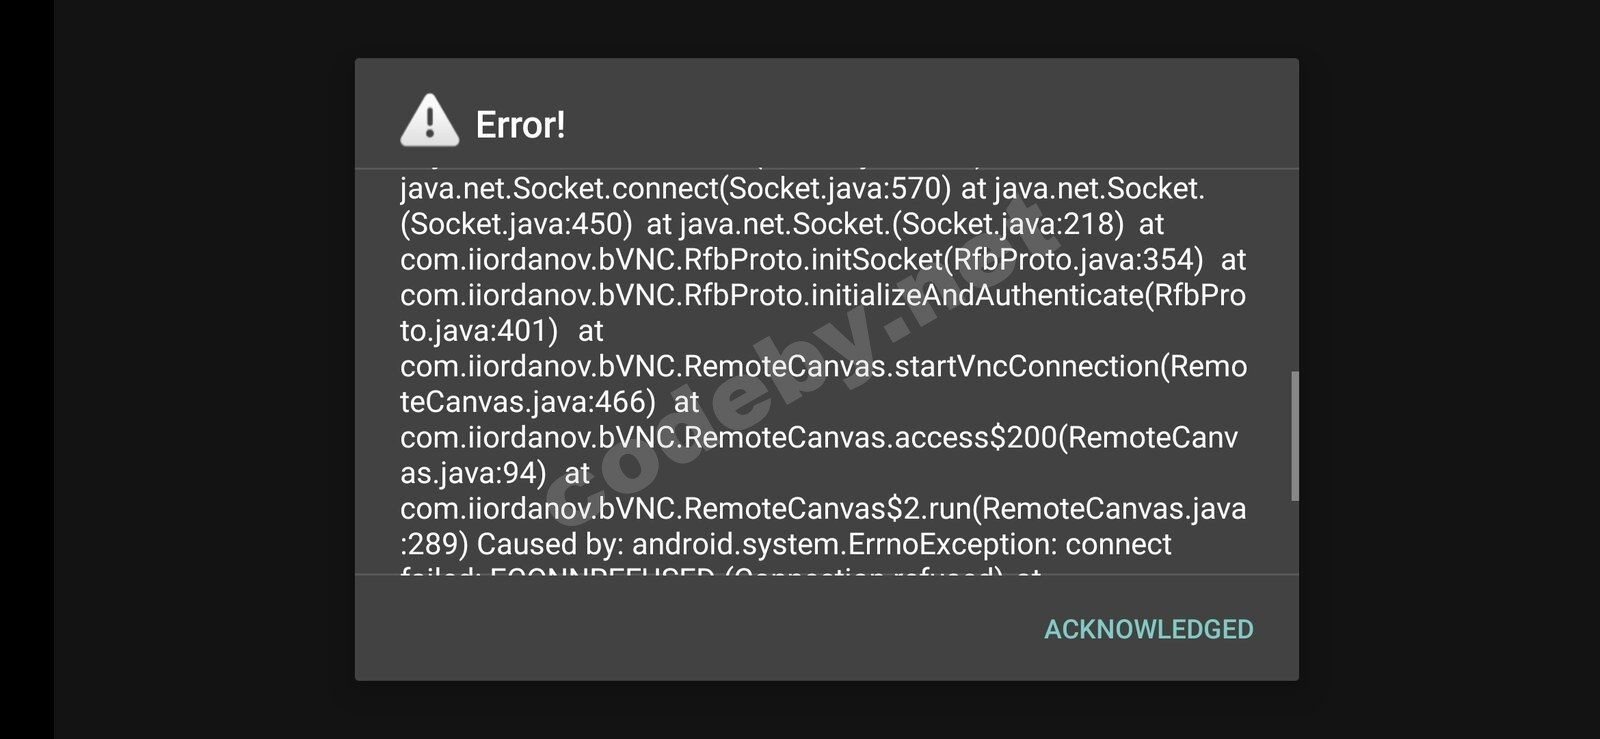Select the RemoteCanvas$2.run trace line
Image resolution: width=1600 pixels, height=739 pixels.
click(822, 508)
